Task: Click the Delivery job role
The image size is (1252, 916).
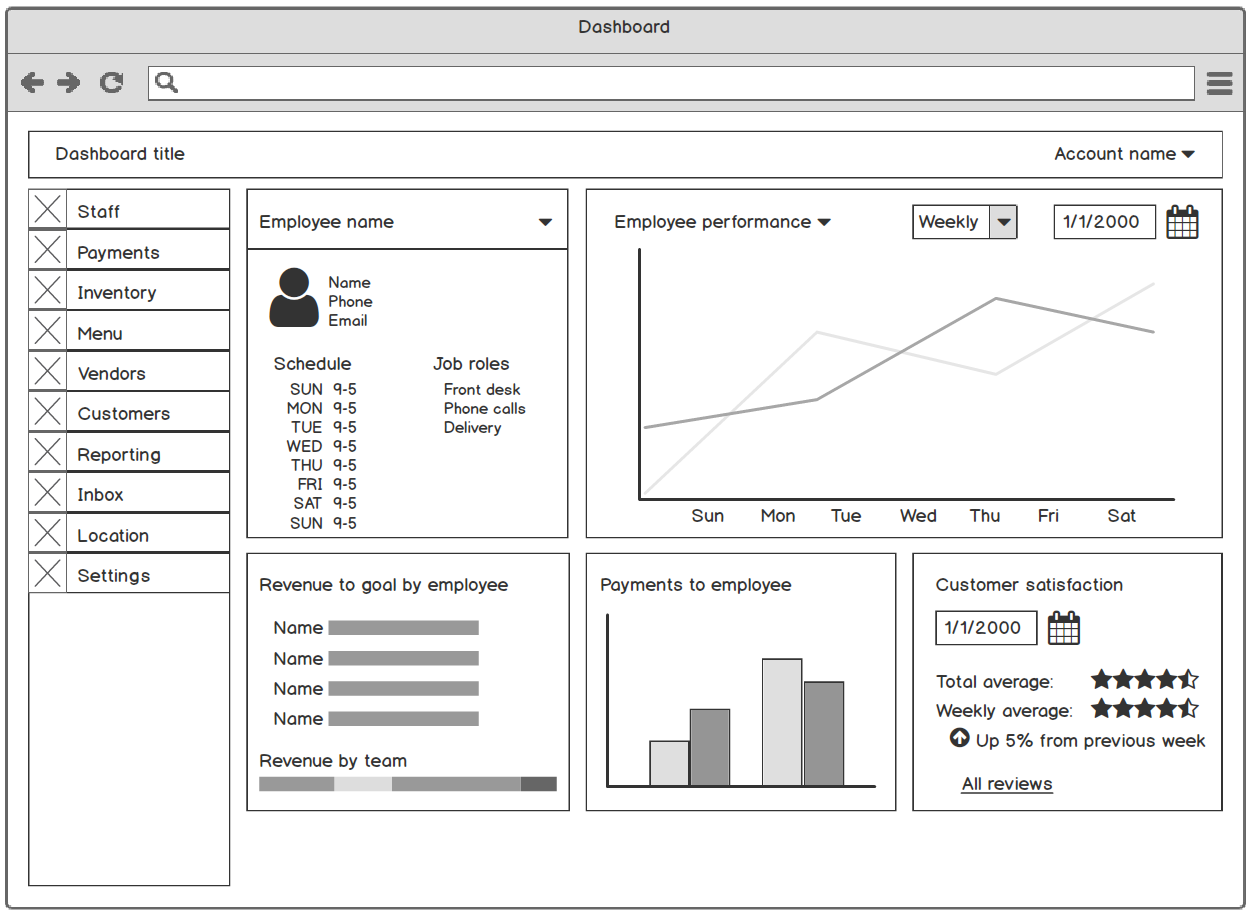Action: coord(472,428)
